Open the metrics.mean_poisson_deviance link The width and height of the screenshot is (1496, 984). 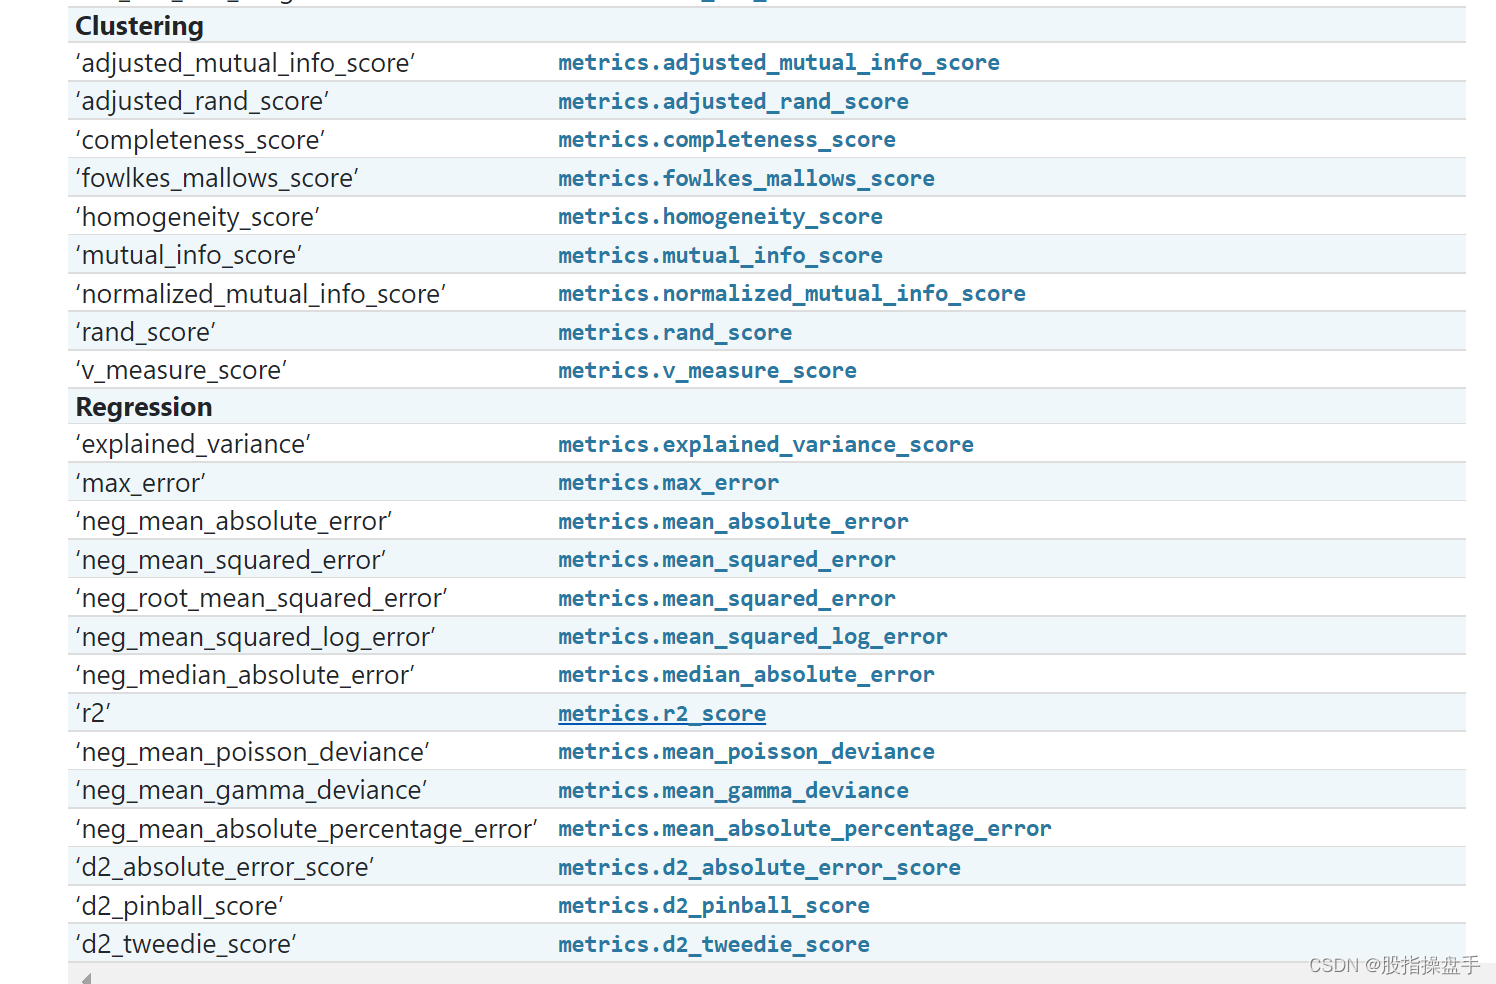pyautogui.click(x=746, y=751)
